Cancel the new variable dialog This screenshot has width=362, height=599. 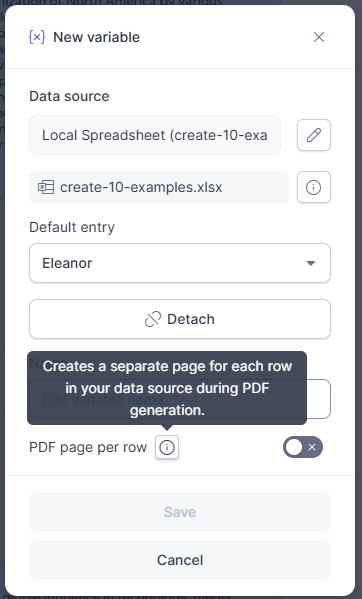(180, 560)
